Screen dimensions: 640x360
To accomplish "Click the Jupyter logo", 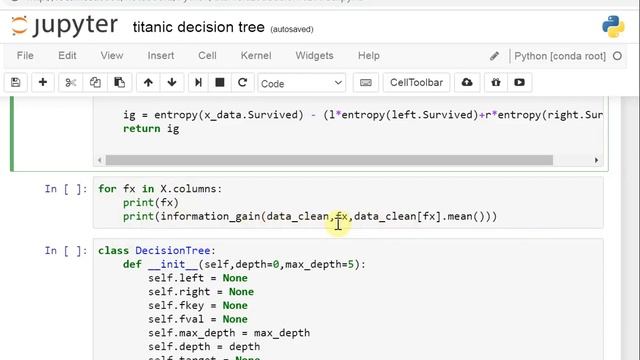I will pyautogui.click(x=64, y=26).
